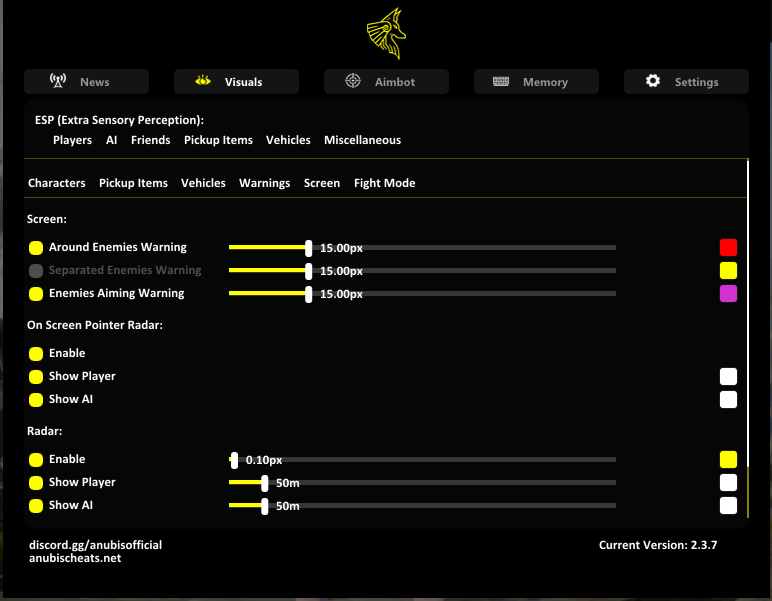Toggle Show AI in the Radar section
Image resolution: width=772 pixels, height=601 pixels.
pyautogui.click(x=36, y=506)
